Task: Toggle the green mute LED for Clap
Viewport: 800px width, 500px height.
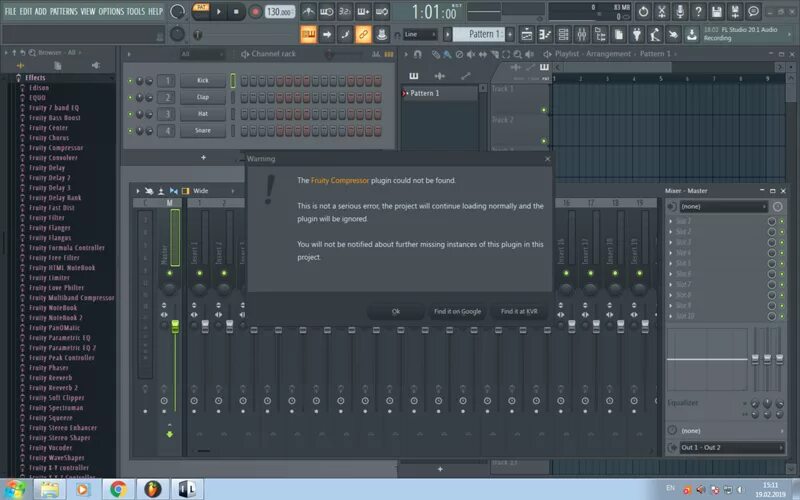Action: pyautogui.click(x=131, y=97)
